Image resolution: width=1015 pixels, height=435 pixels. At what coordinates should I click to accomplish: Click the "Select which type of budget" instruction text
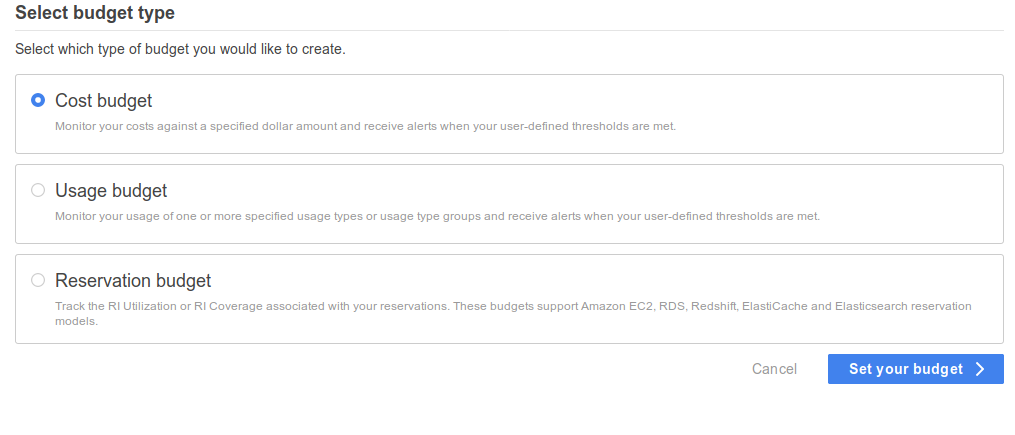pos(180,49)
